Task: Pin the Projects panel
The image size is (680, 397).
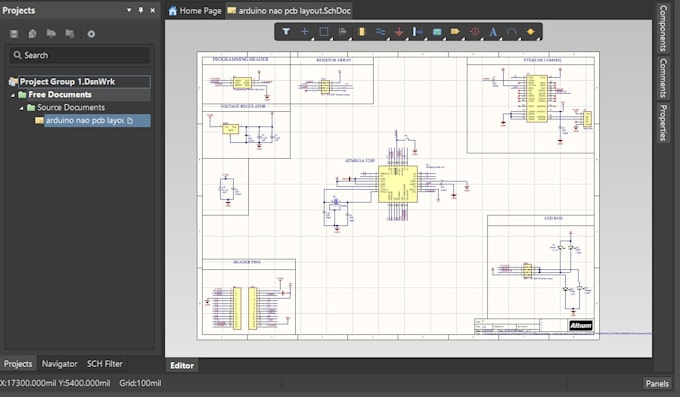Action: pos(141,10)
